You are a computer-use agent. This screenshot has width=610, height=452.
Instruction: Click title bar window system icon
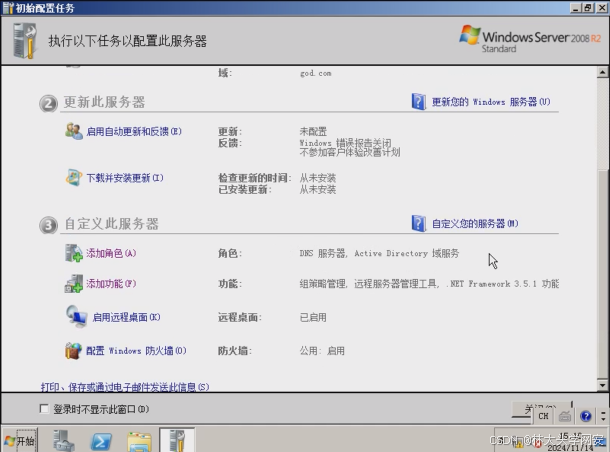[x=8, y=8]
